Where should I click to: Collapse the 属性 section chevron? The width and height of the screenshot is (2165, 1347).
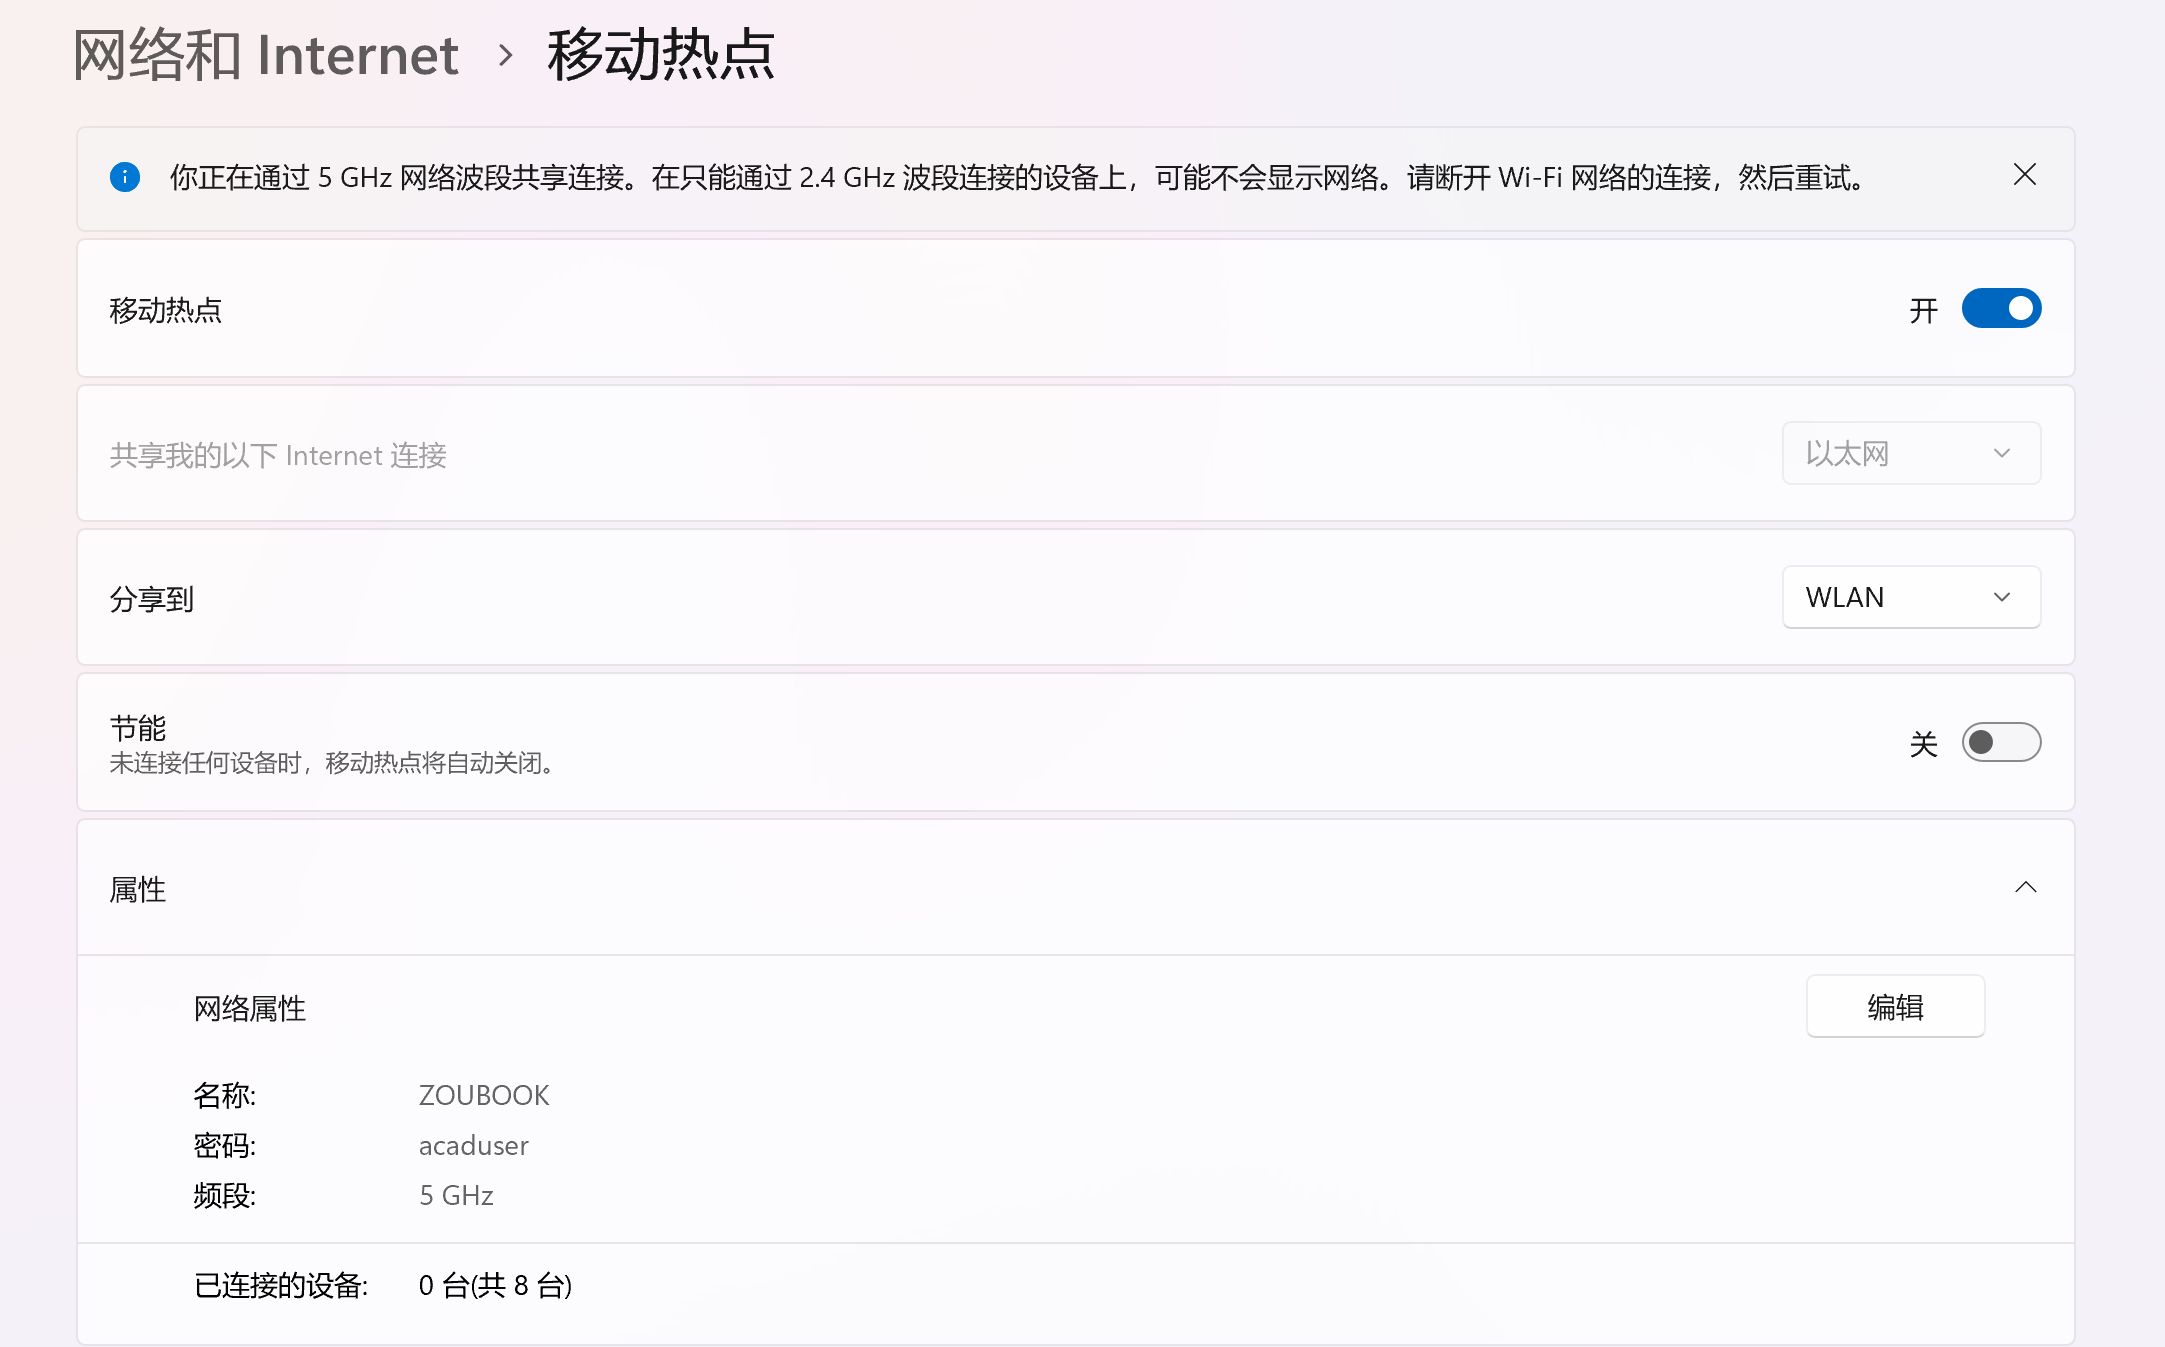click(2026, 888)
